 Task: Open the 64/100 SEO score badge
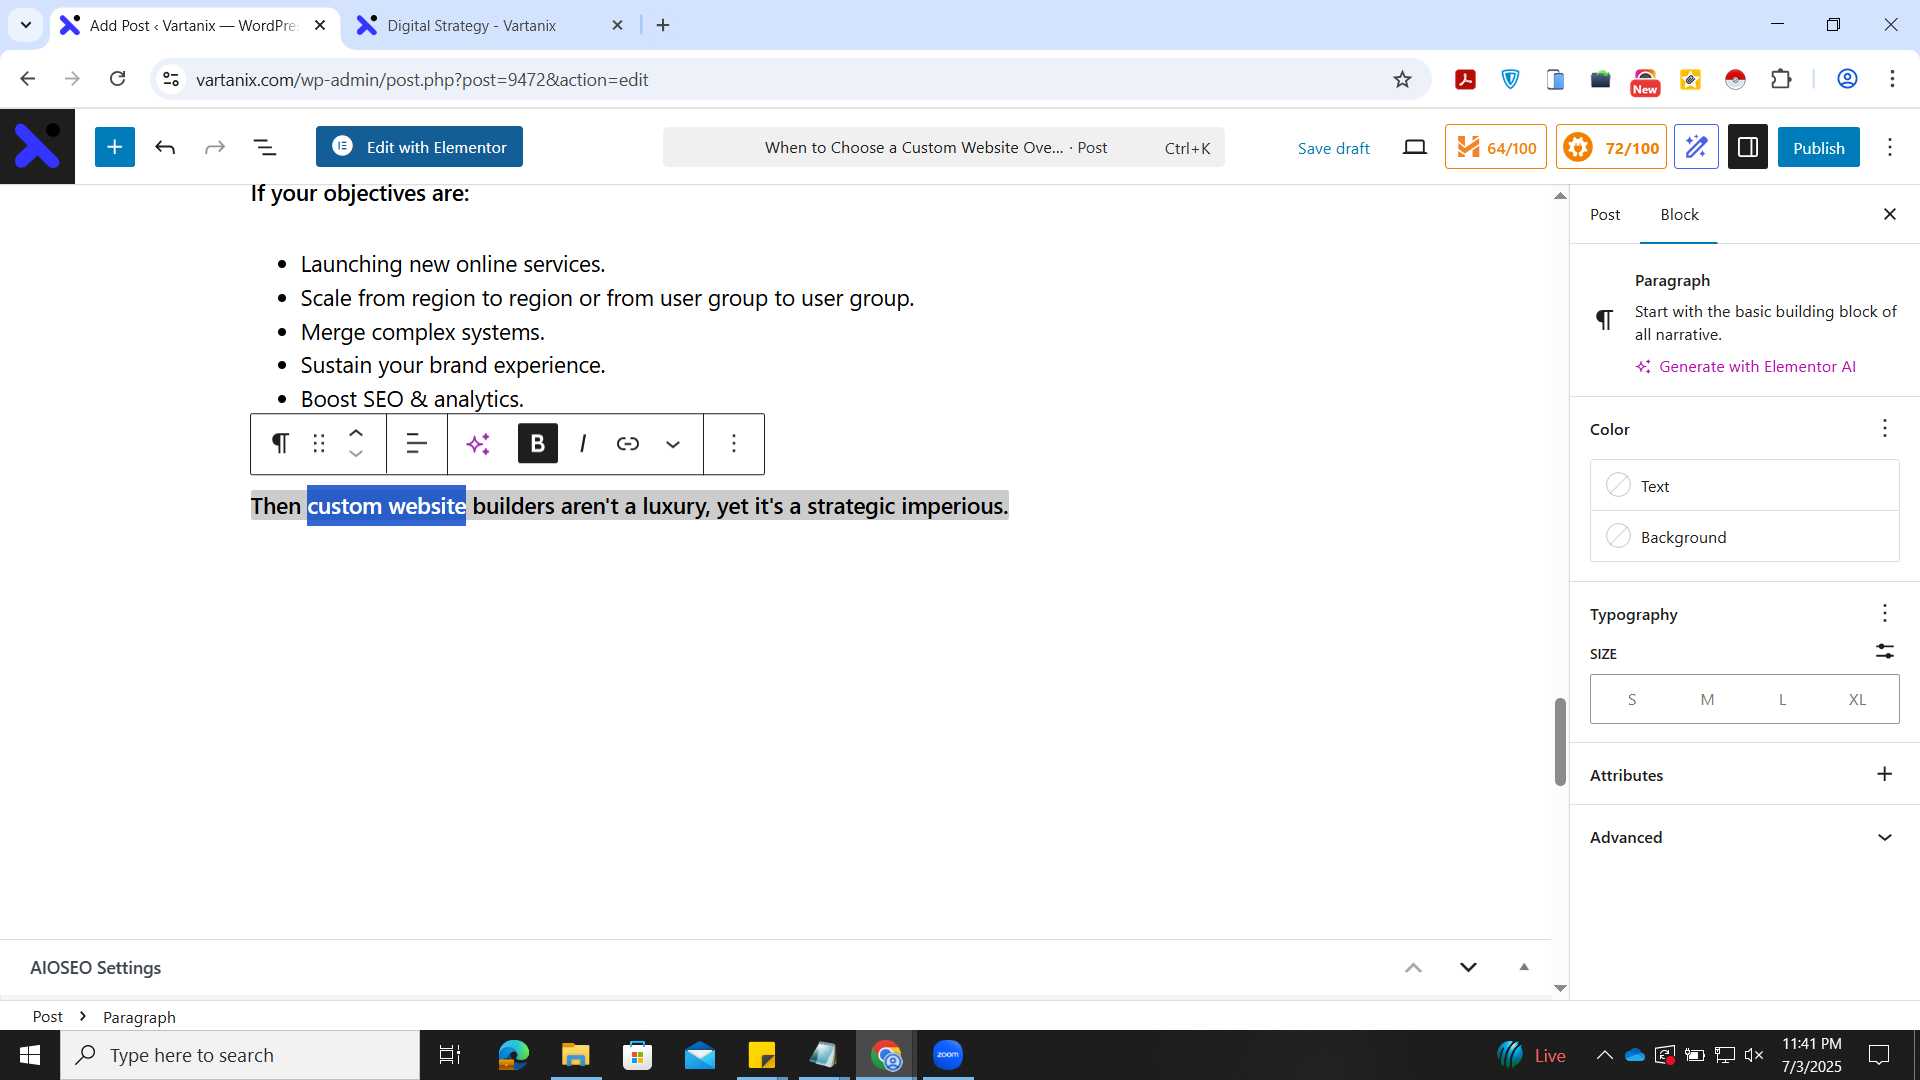point(1495,147)
